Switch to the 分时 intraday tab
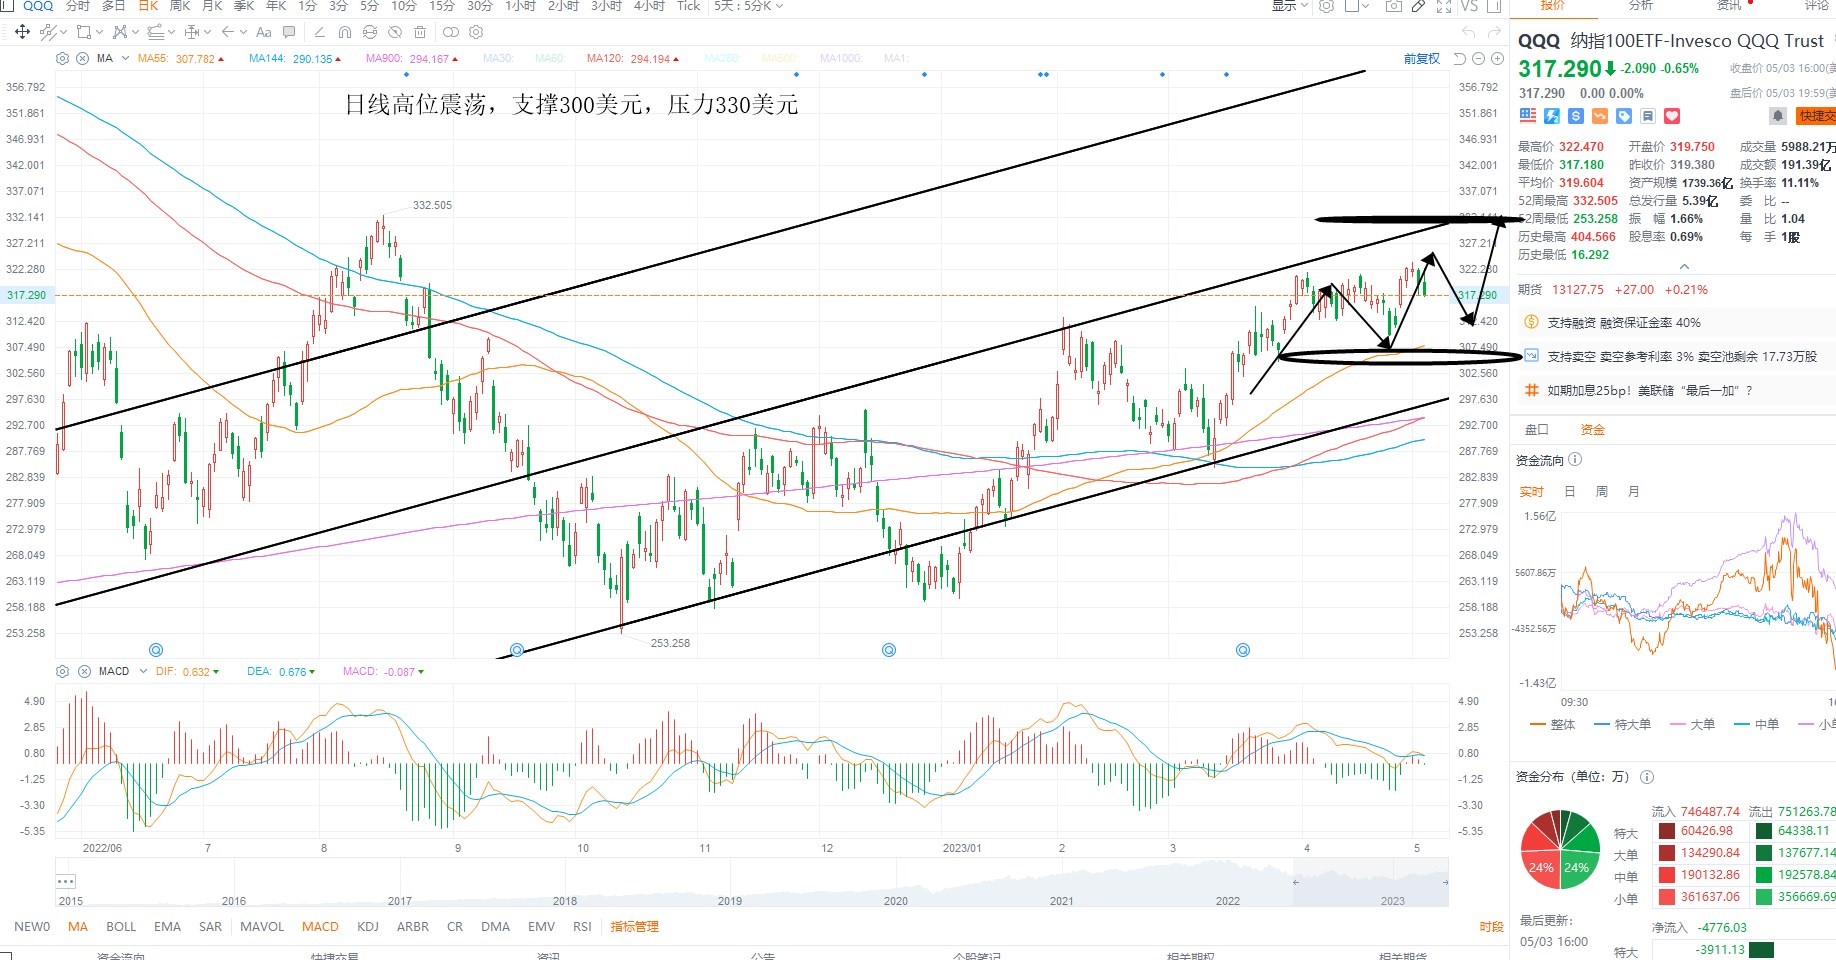1836x960 pixels. click(78, 6)
